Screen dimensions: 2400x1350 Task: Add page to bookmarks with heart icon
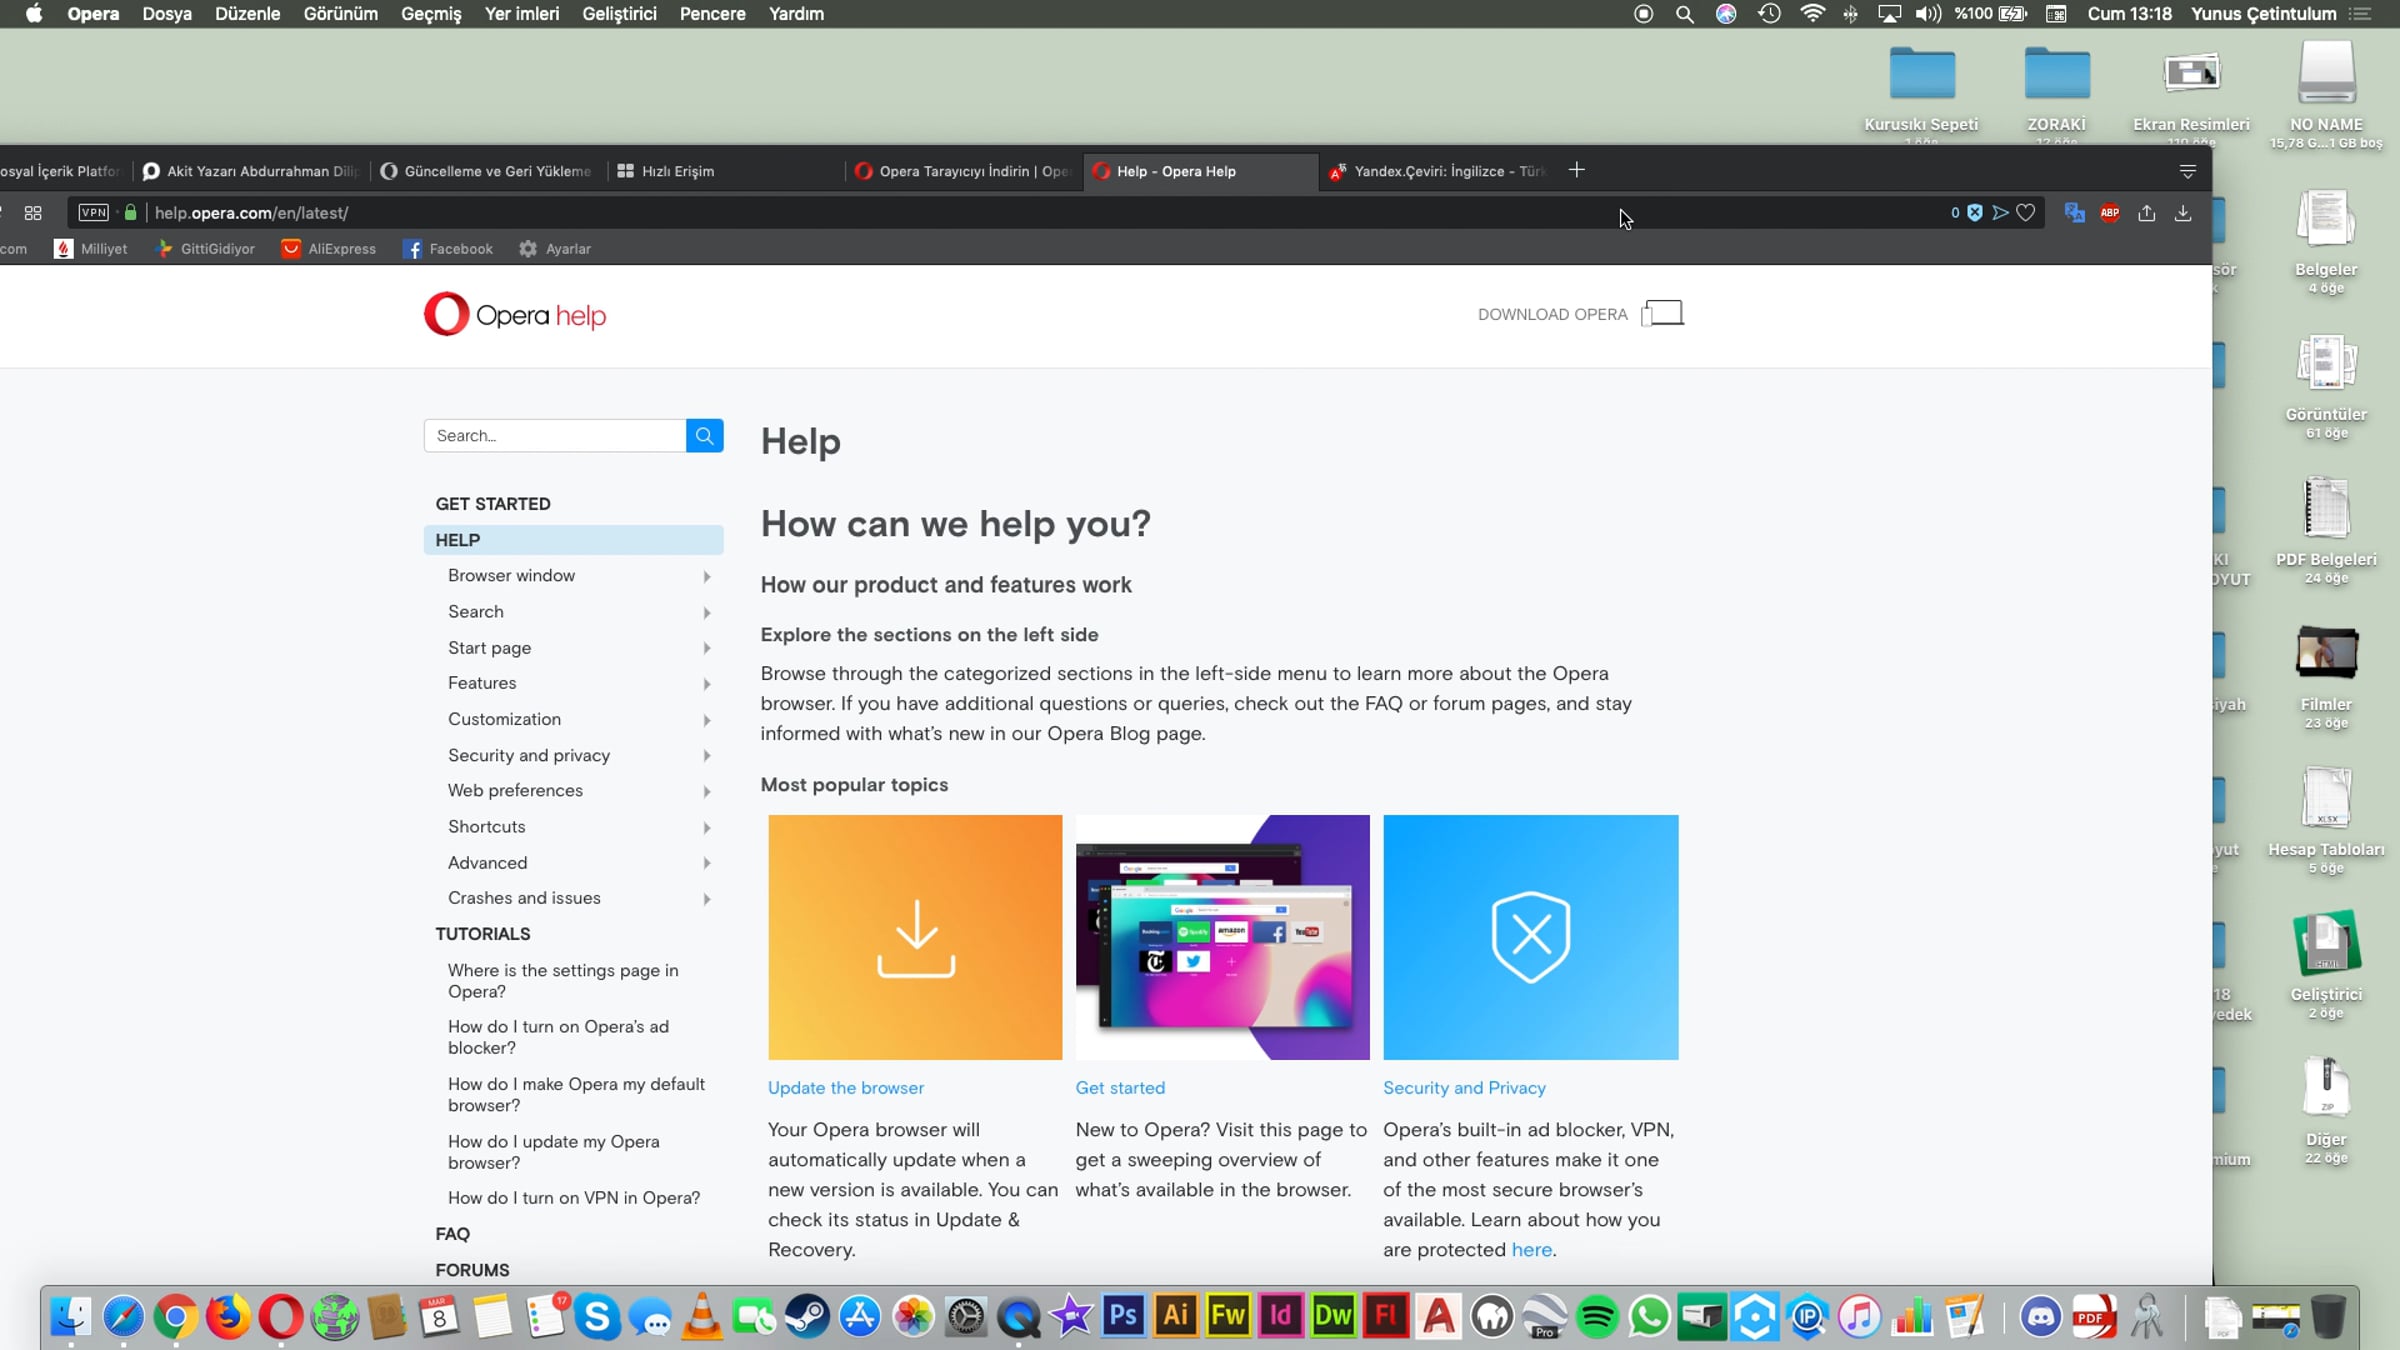2025,212
